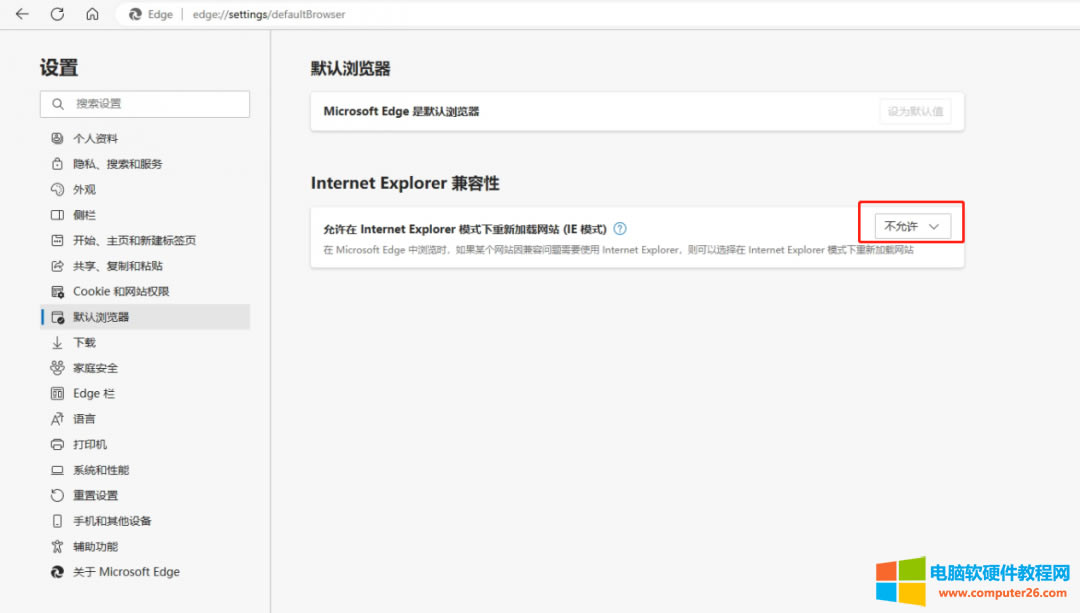Click the download arrow icon for 下载

coord(57,342)
